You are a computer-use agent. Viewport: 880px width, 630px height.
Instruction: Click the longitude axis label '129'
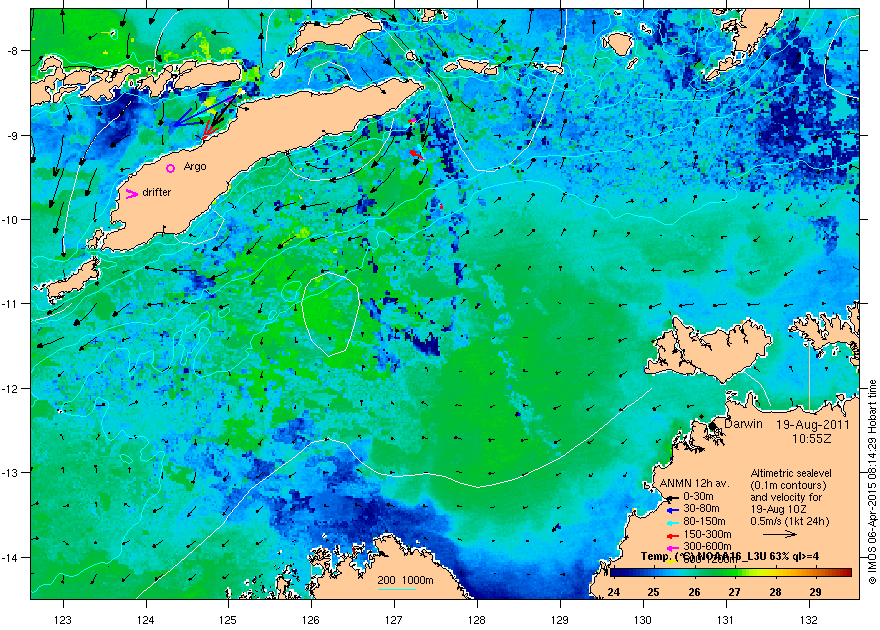[560, 620]
